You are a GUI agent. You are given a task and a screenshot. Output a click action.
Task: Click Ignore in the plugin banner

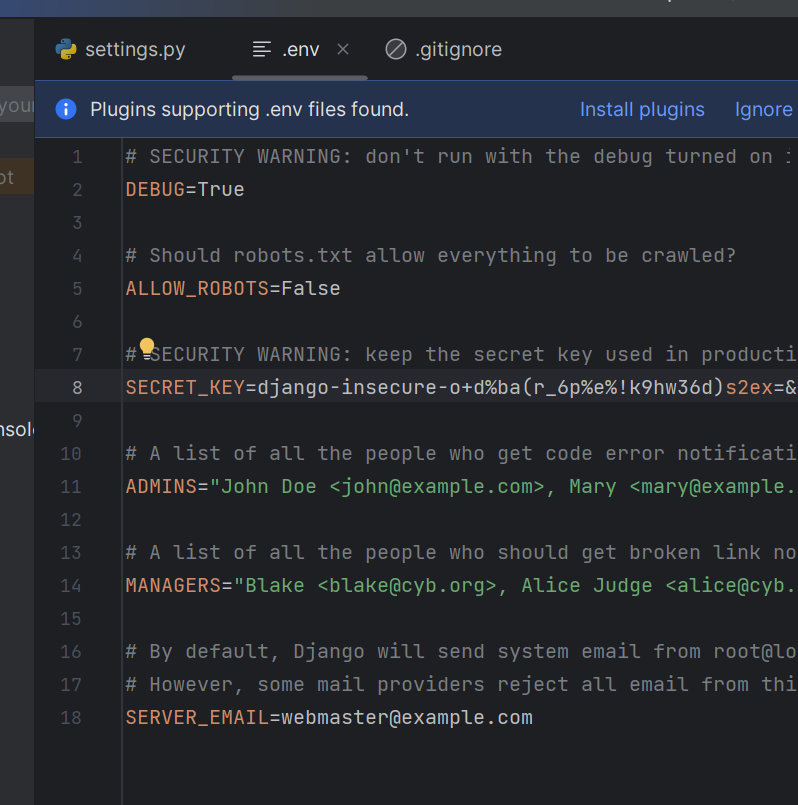[x=764, y=109]
